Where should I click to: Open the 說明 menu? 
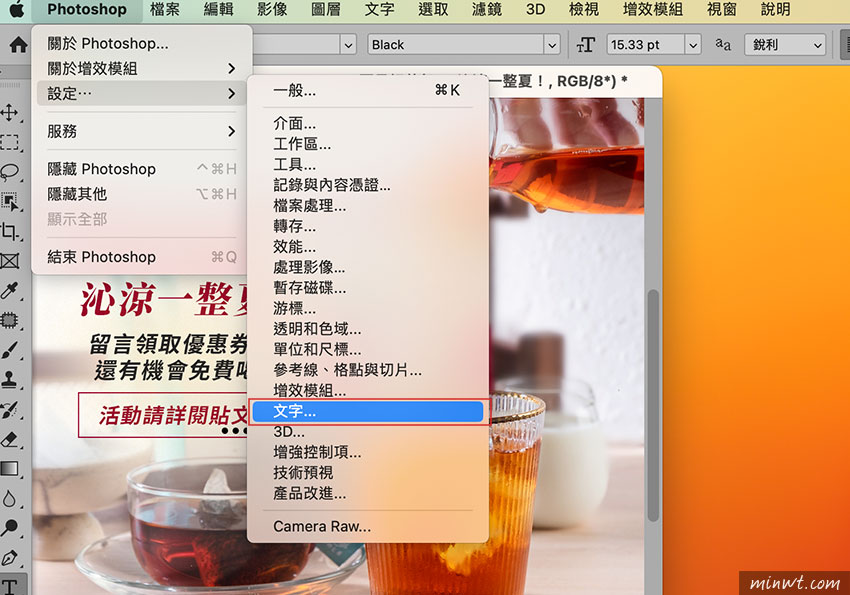point(775,9)
